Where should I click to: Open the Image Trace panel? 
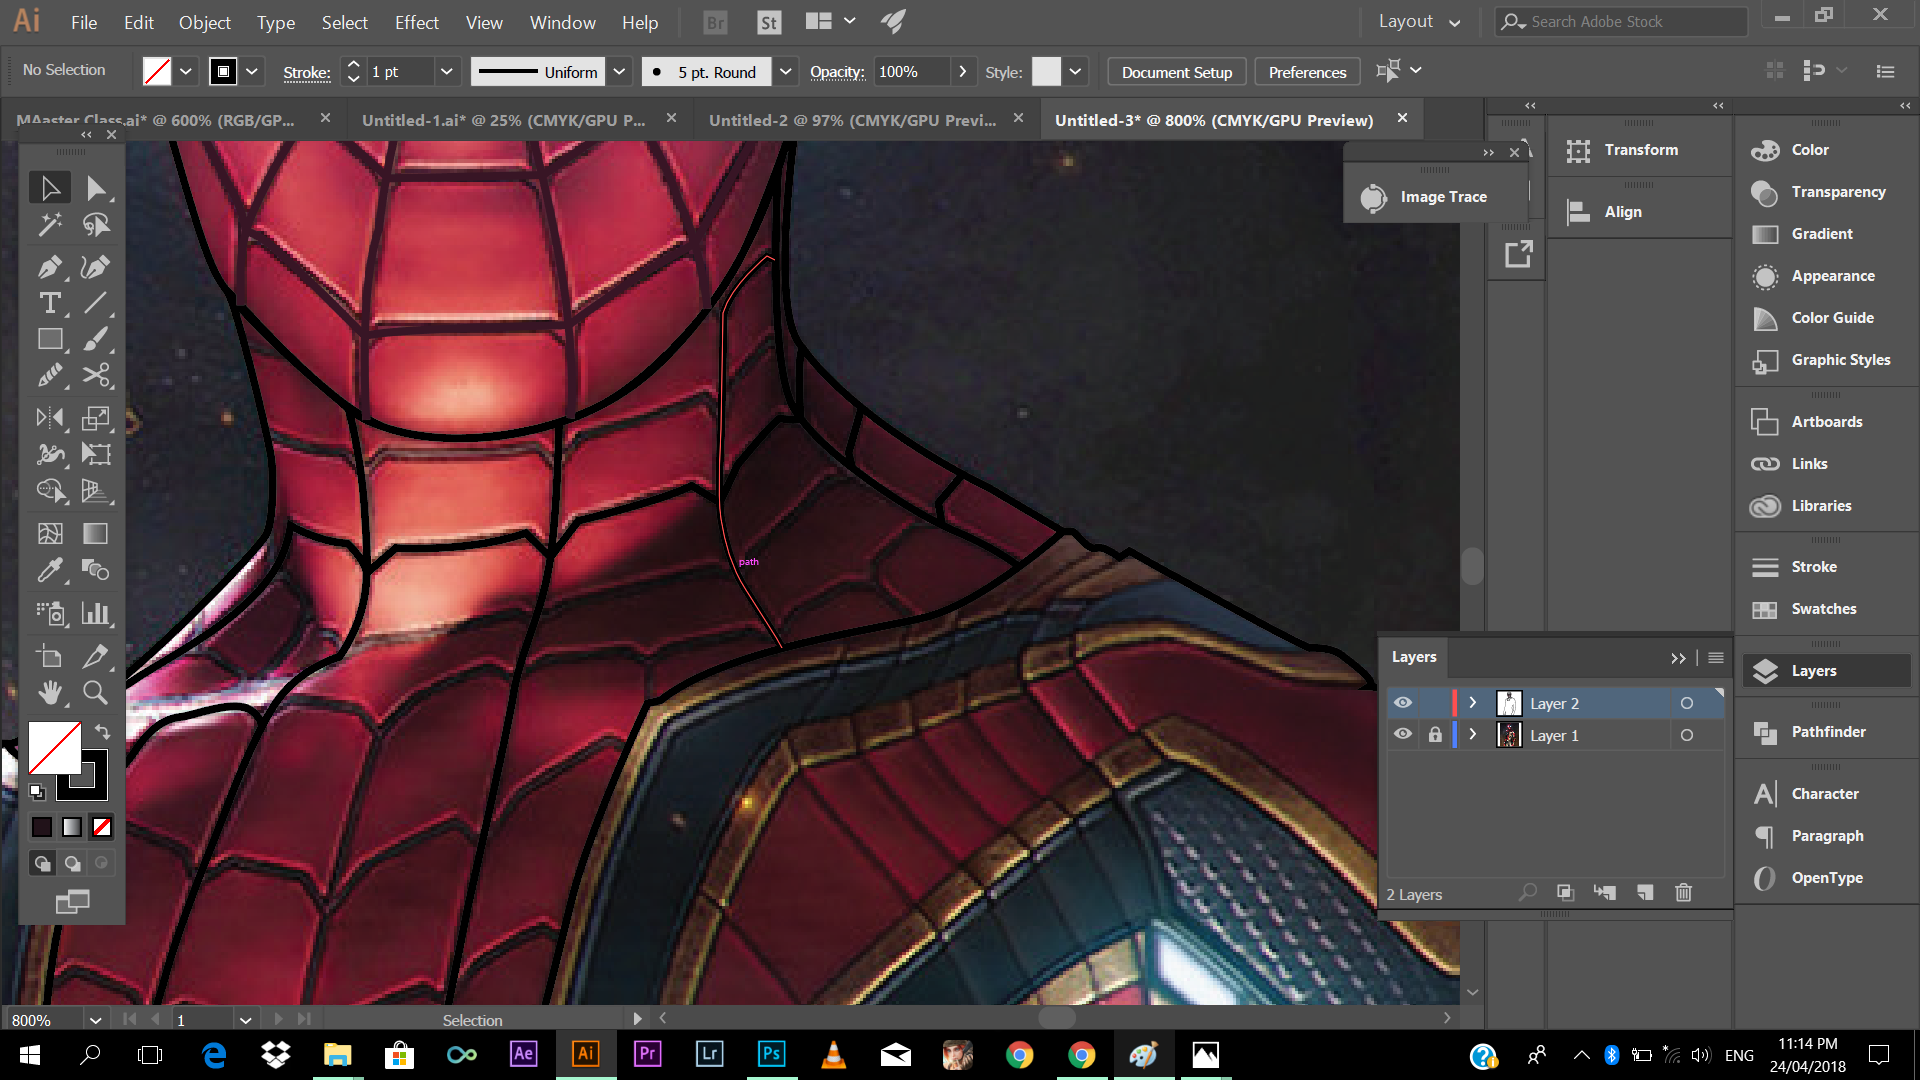(1435, 197)
